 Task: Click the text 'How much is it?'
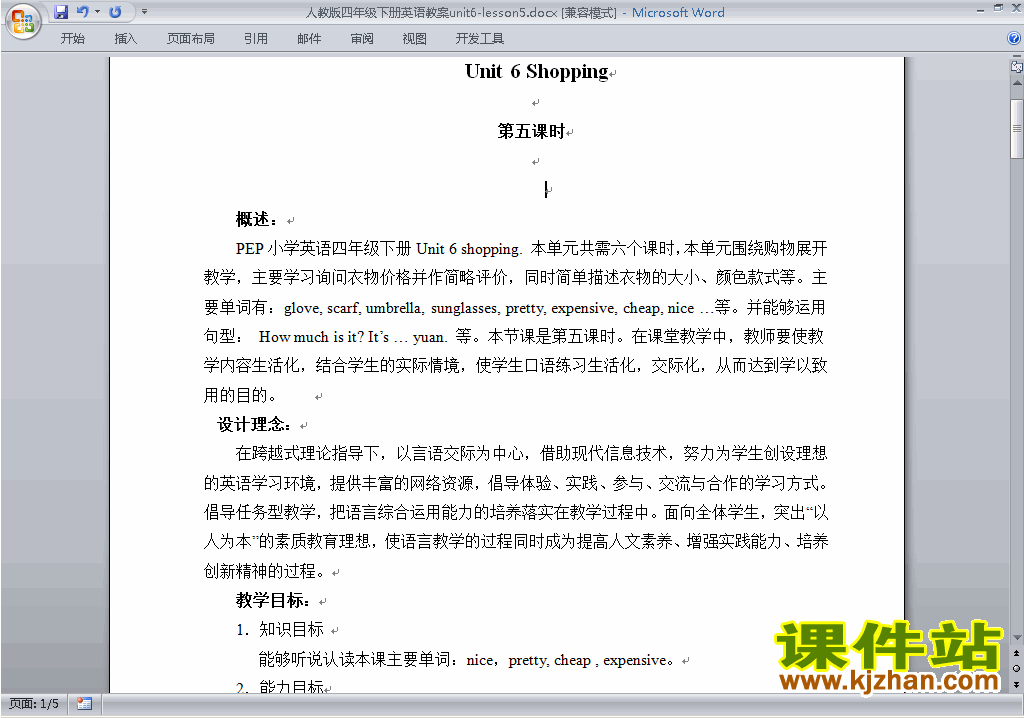311,337
